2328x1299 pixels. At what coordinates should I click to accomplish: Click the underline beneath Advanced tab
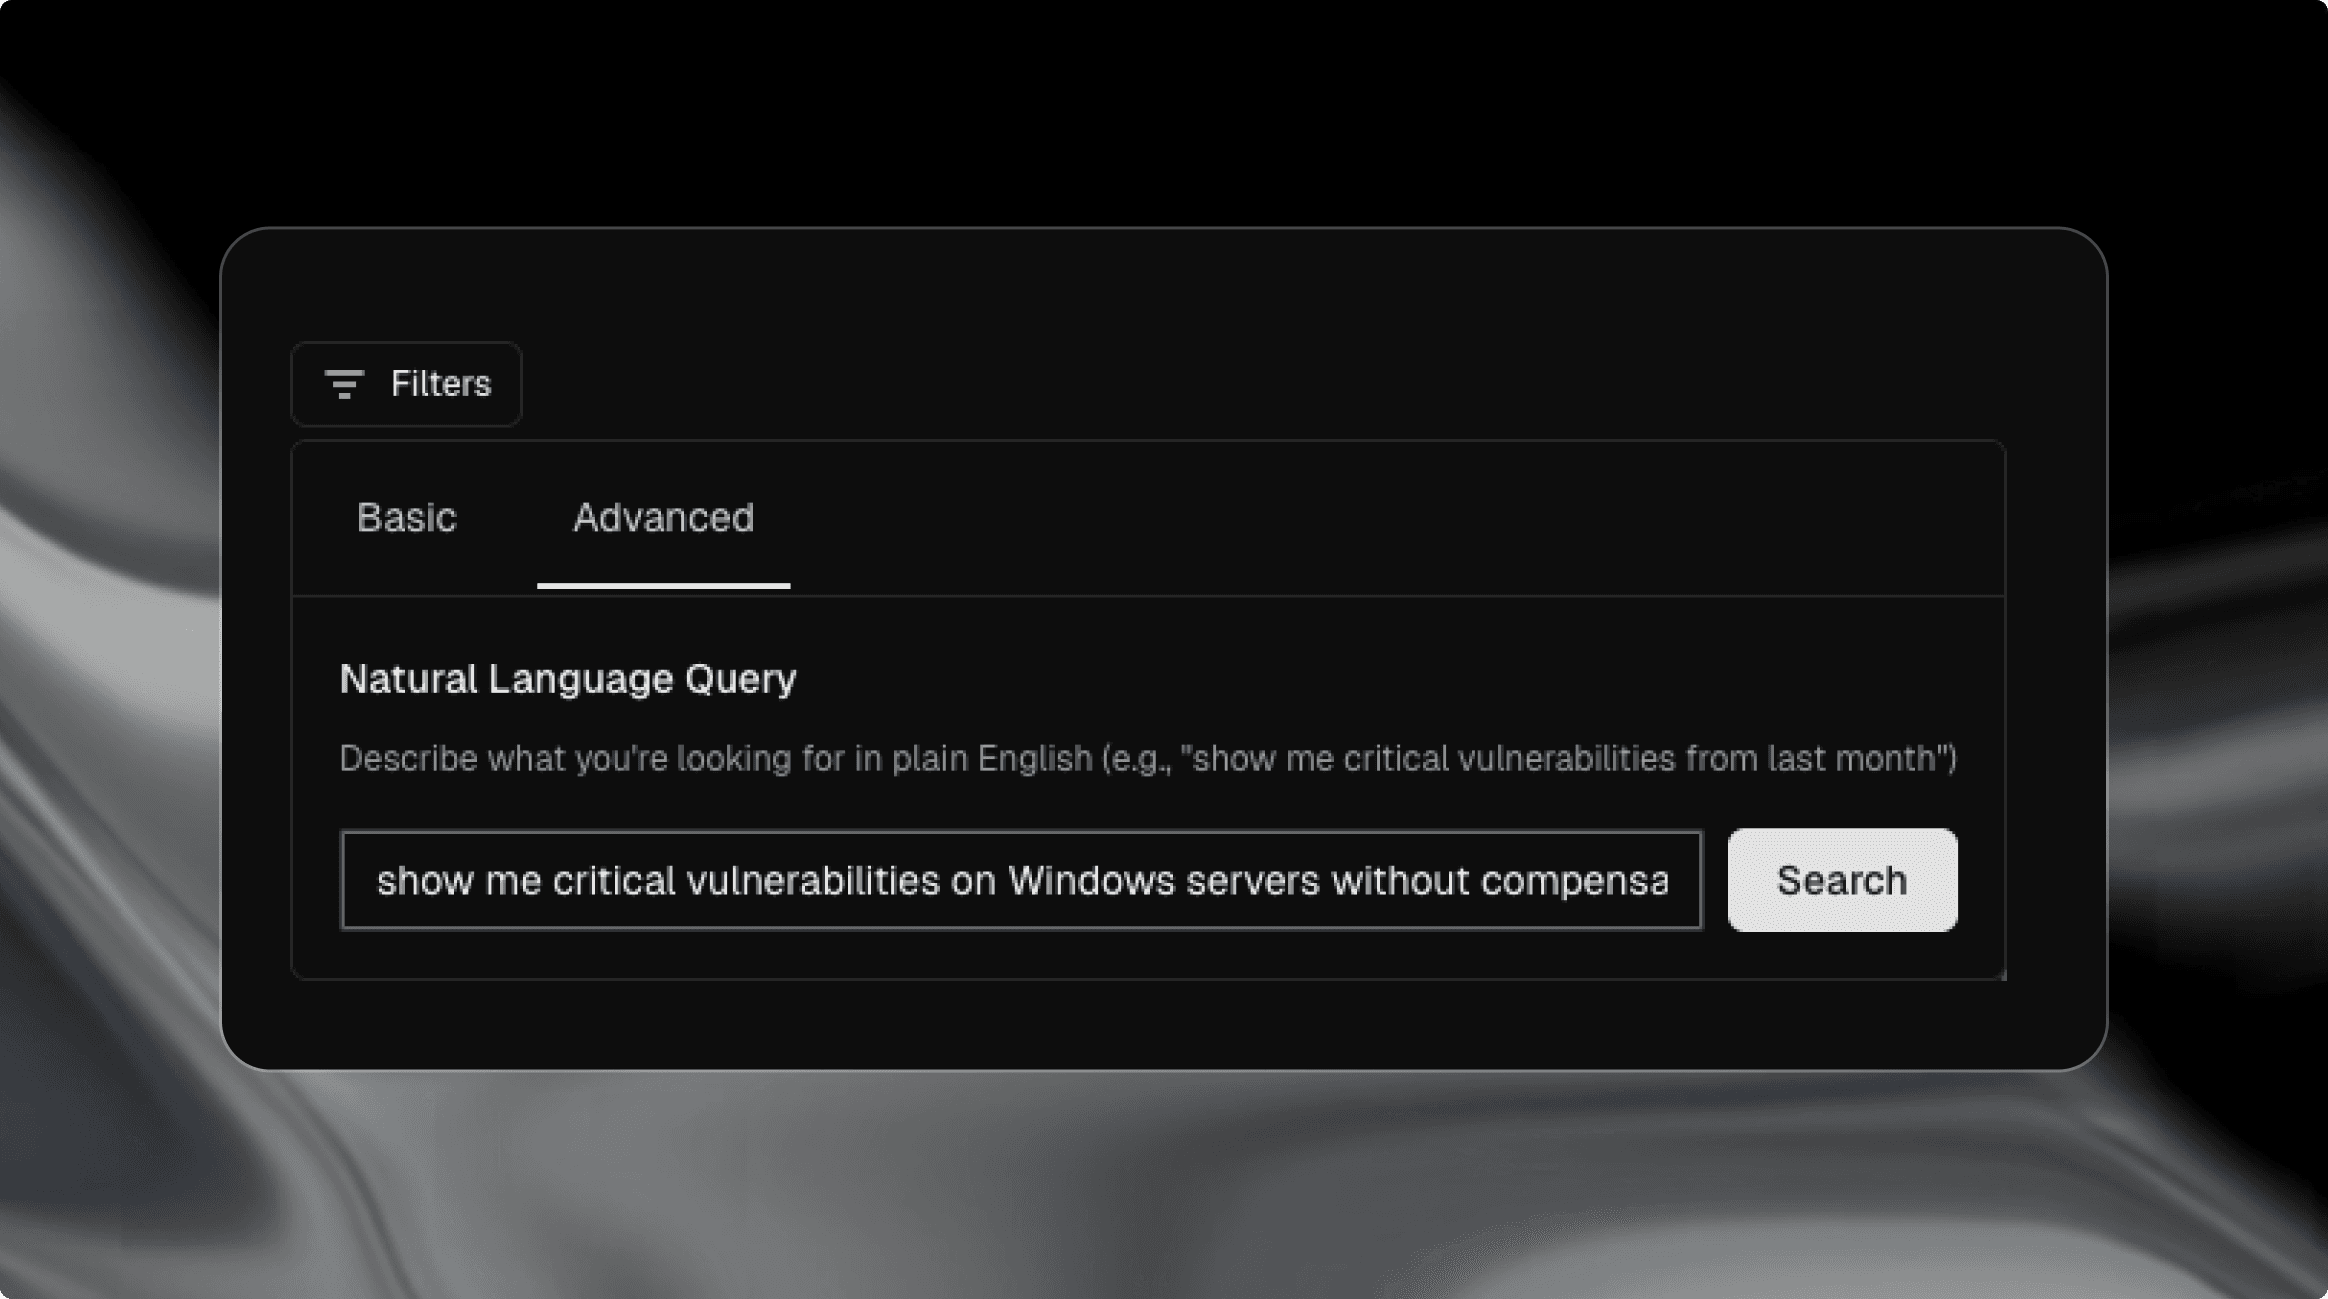[663, 586]
